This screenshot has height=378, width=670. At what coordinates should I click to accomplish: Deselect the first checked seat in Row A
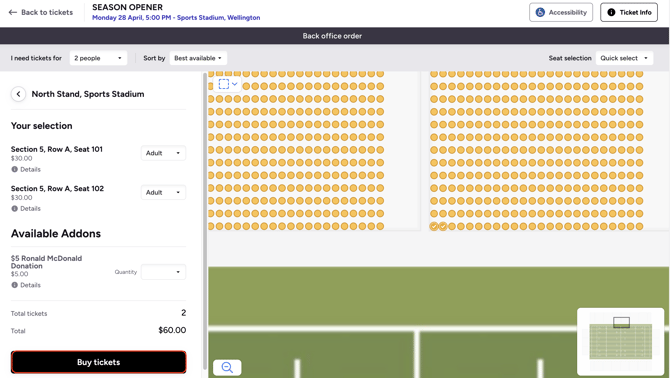pos(434,226)
